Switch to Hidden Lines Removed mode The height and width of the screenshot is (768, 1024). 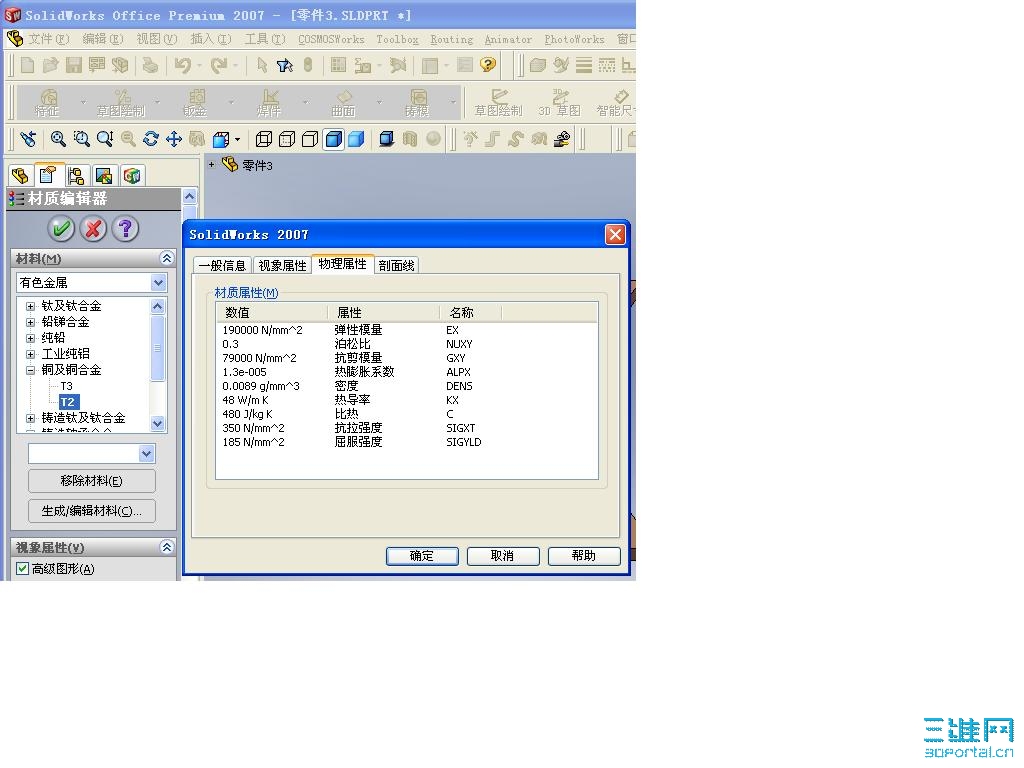click(x=310, y=138)
